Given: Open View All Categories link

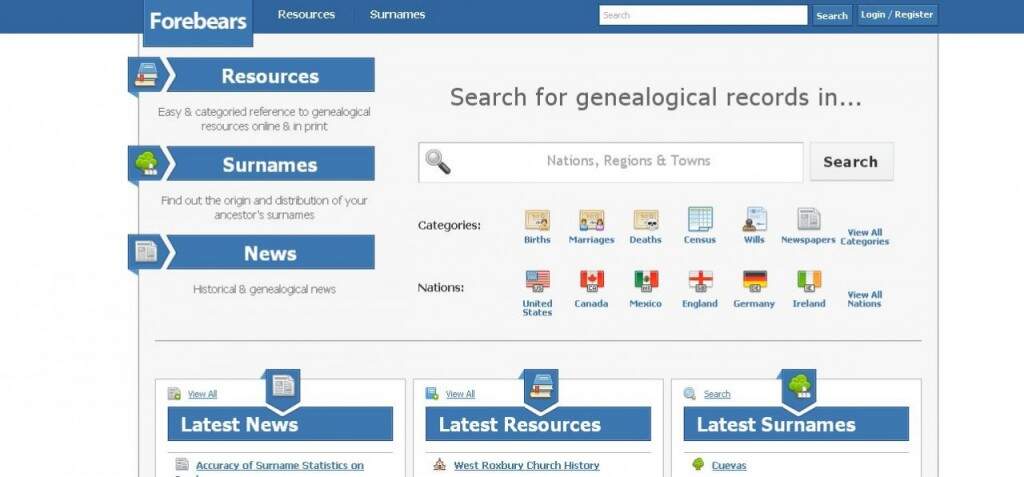Looking at the screenshot, I should pyautogui.click(x=865, y=237).
